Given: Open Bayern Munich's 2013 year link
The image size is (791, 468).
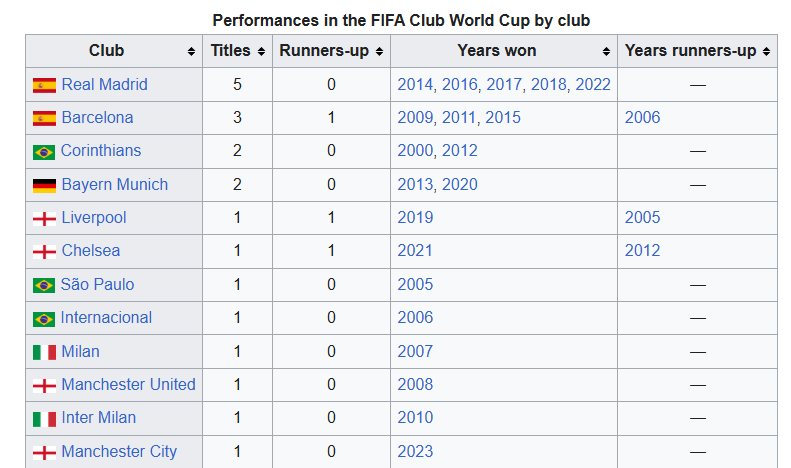Looking at the screenshot, I should click(x=414, y=184).
